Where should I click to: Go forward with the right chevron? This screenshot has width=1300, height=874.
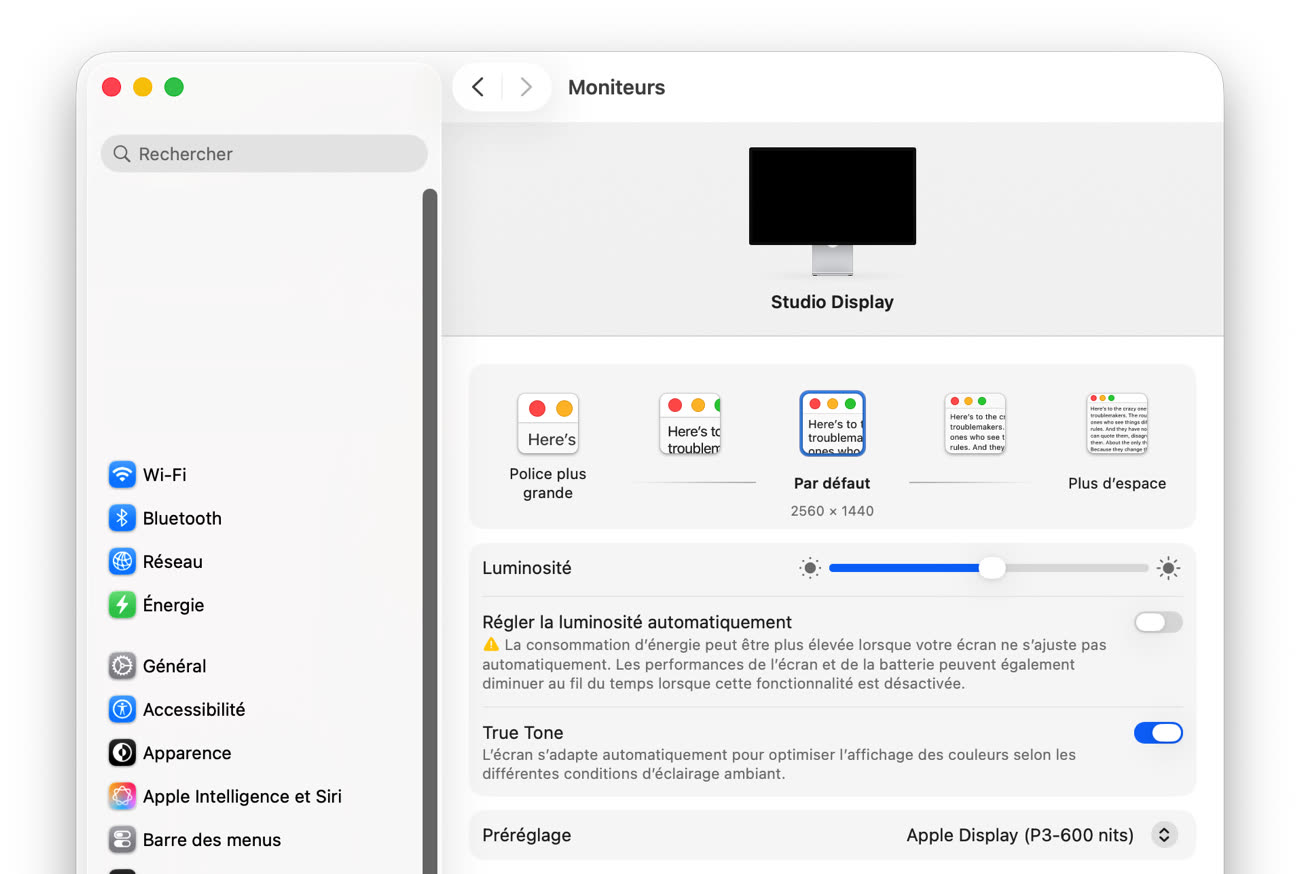(526, 87)
